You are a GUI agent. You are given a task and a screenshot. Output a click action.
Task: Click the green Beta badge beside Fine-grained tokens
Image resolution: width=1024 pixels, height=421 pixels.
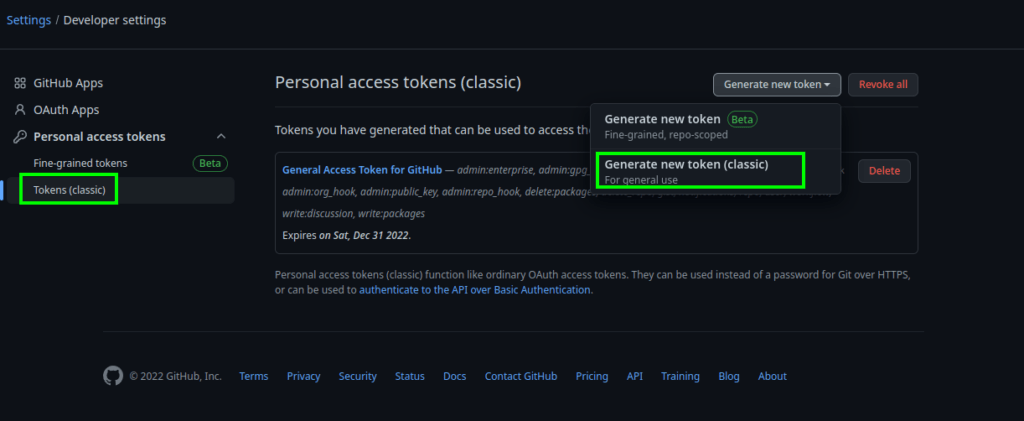[210, 163]
